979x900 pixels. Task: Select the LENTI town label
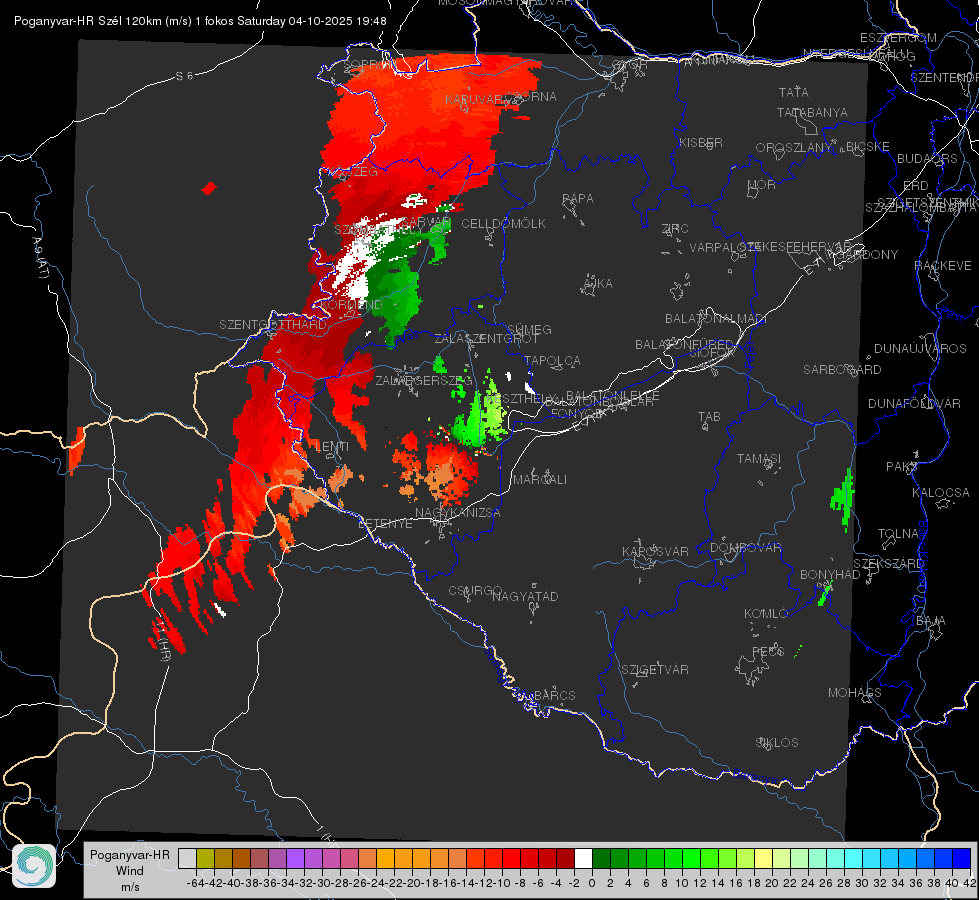click(332, 447)
